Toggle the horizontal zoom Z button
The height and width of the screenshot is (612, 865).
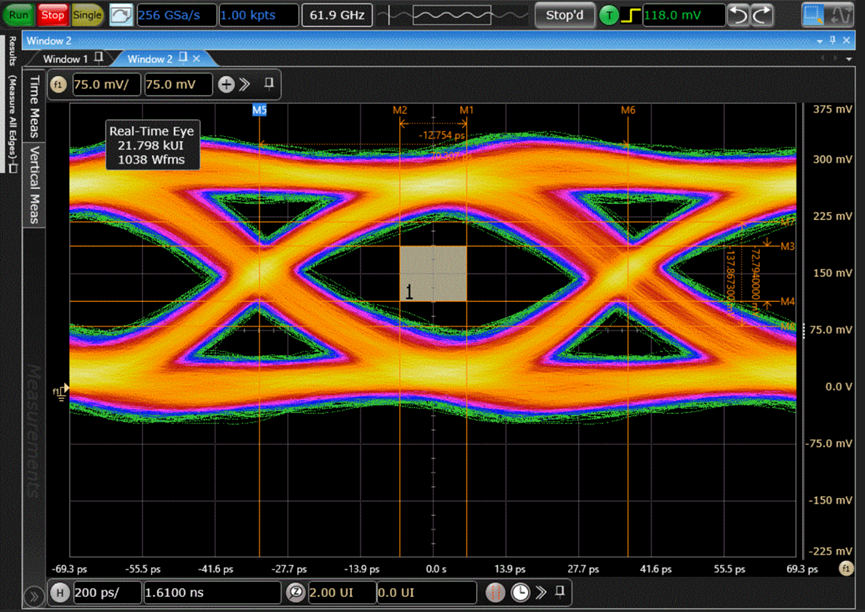point(296,592)
